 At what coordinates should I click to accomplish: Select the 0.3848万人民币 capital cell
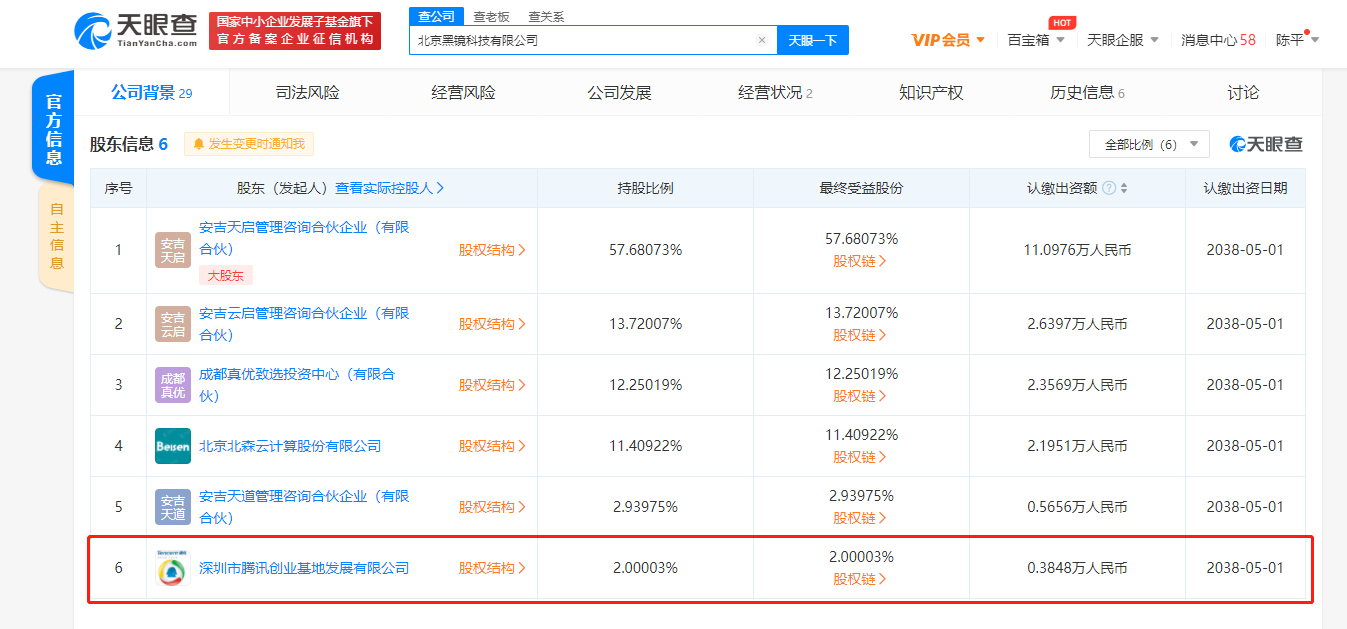click(x=1077, y=568)
